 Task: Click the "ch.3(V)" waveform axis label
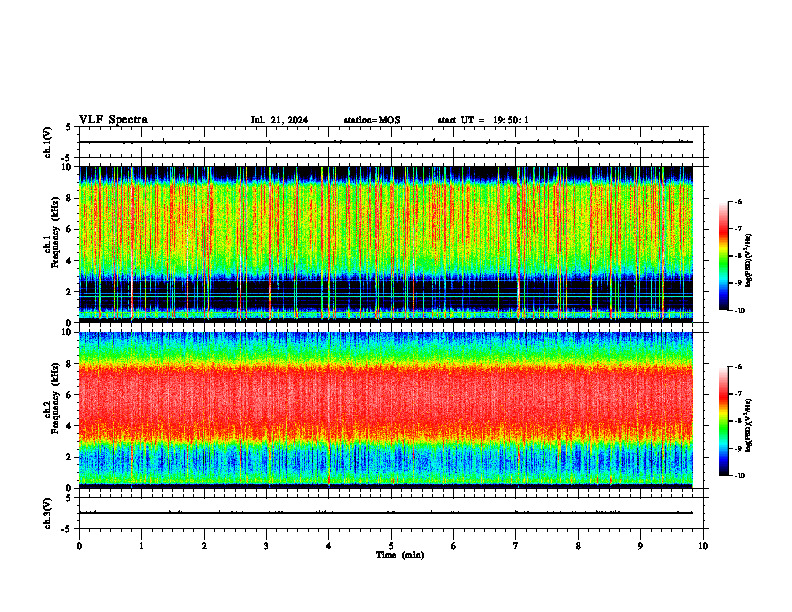pyautogui.click(x=47, y=513)
